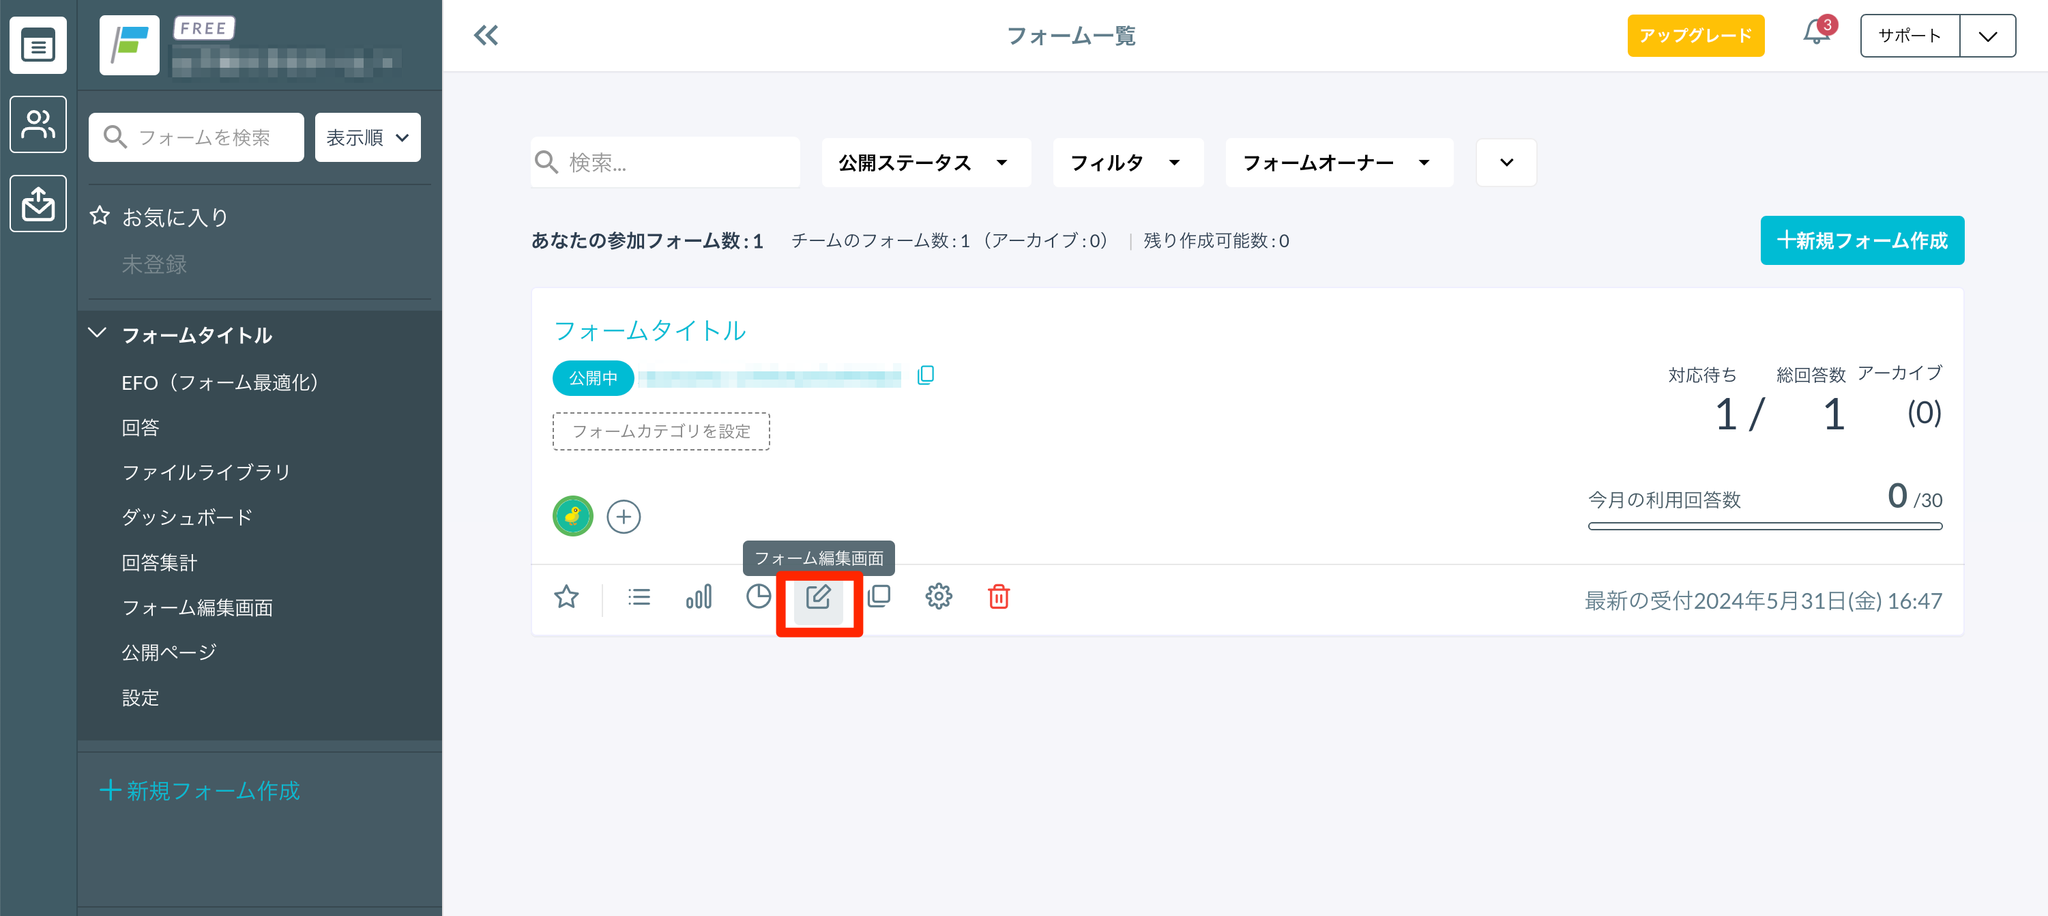Click the 最新の受付 date text
Viewport: 2048px width, 916px height.
click(1763, 601)
